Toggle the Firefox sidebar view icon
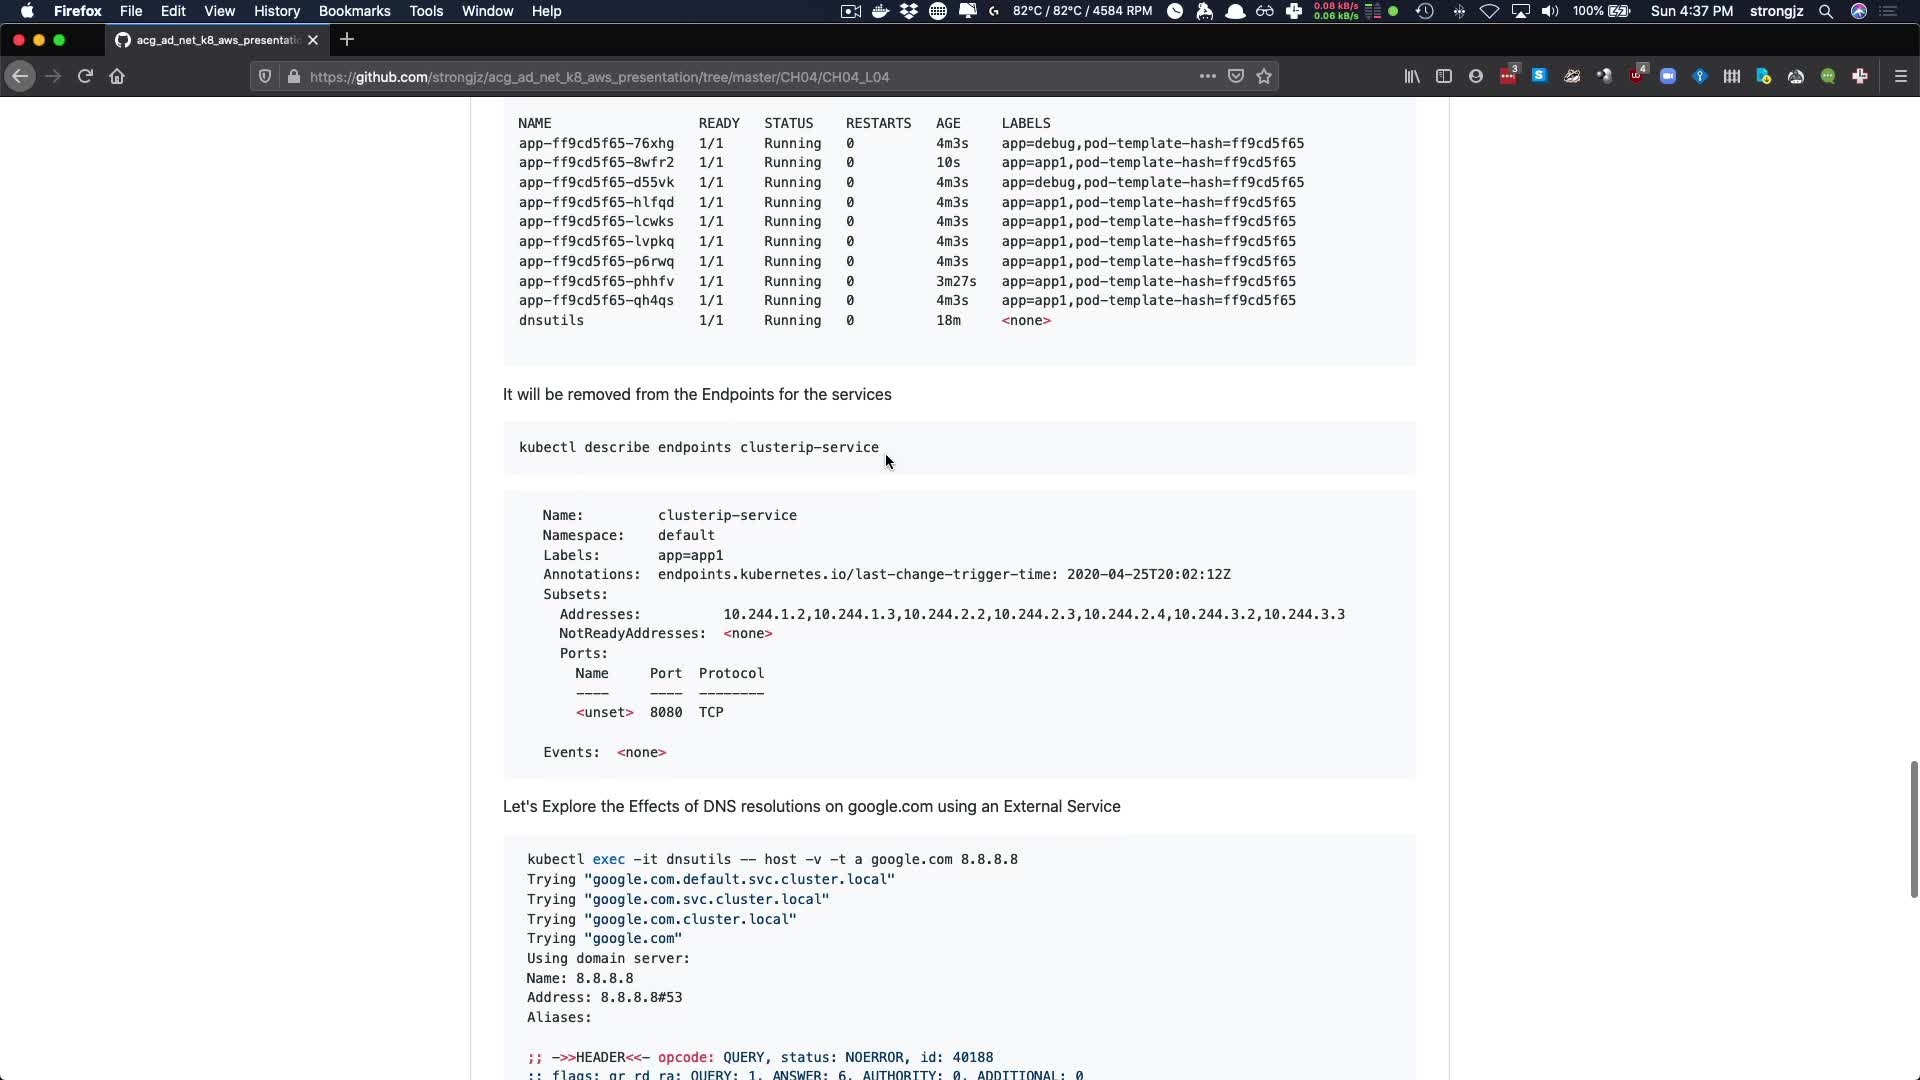This screenshot has height=1080, width=1920. (1444, 76)
